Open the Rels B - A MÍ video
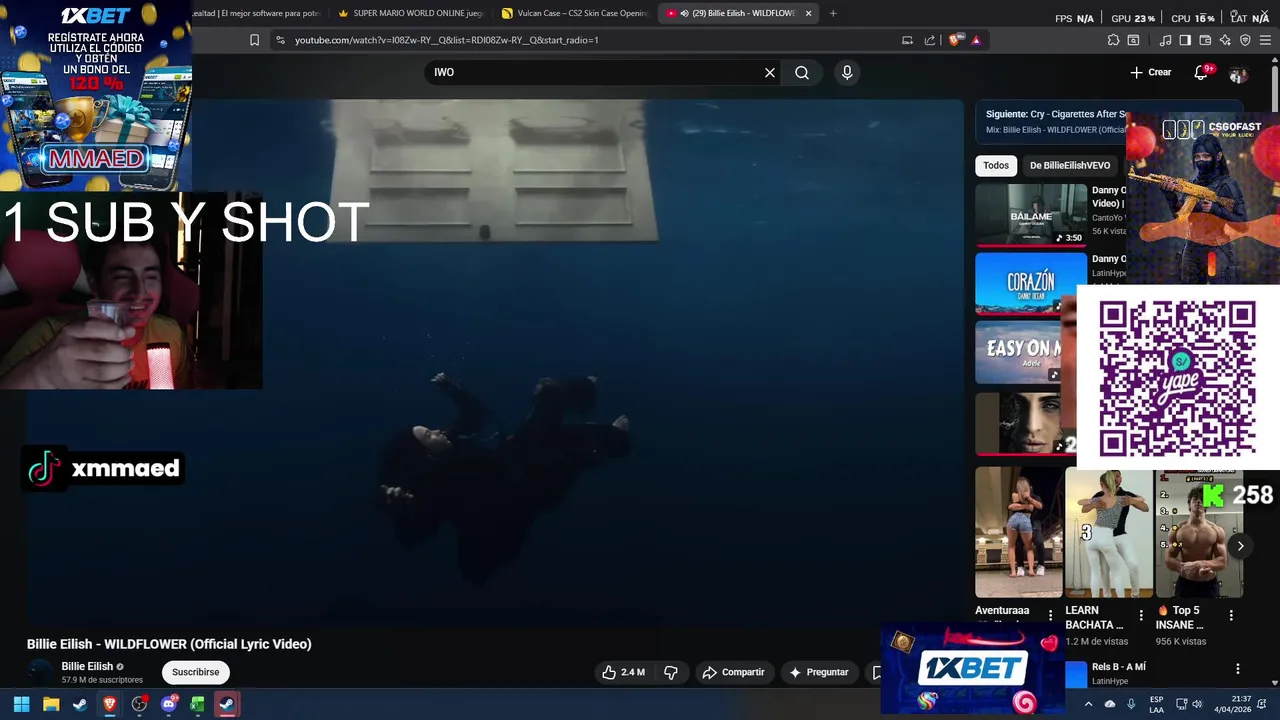Image resolution: width=1280 pixels, height=720 pixels. pyautogui.click(x=1119, y=667)
